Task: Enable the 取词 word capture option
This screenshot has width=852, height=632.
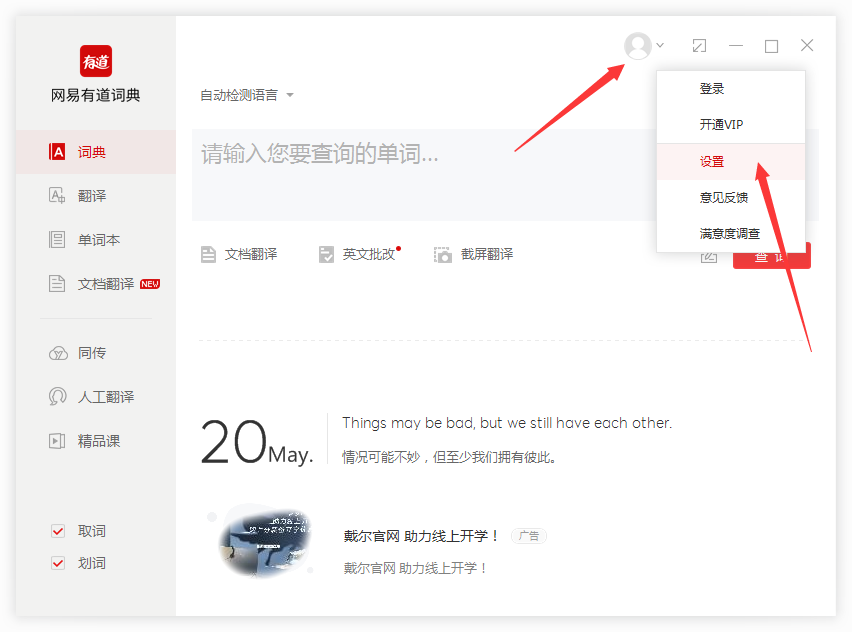Action: coord(57,530)
